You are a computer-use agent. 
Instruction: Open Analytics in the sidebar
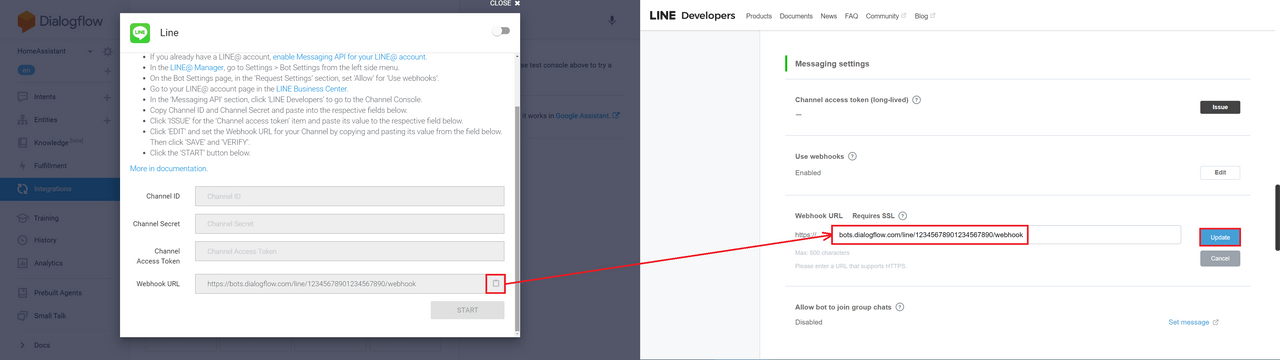coord(48,263)
